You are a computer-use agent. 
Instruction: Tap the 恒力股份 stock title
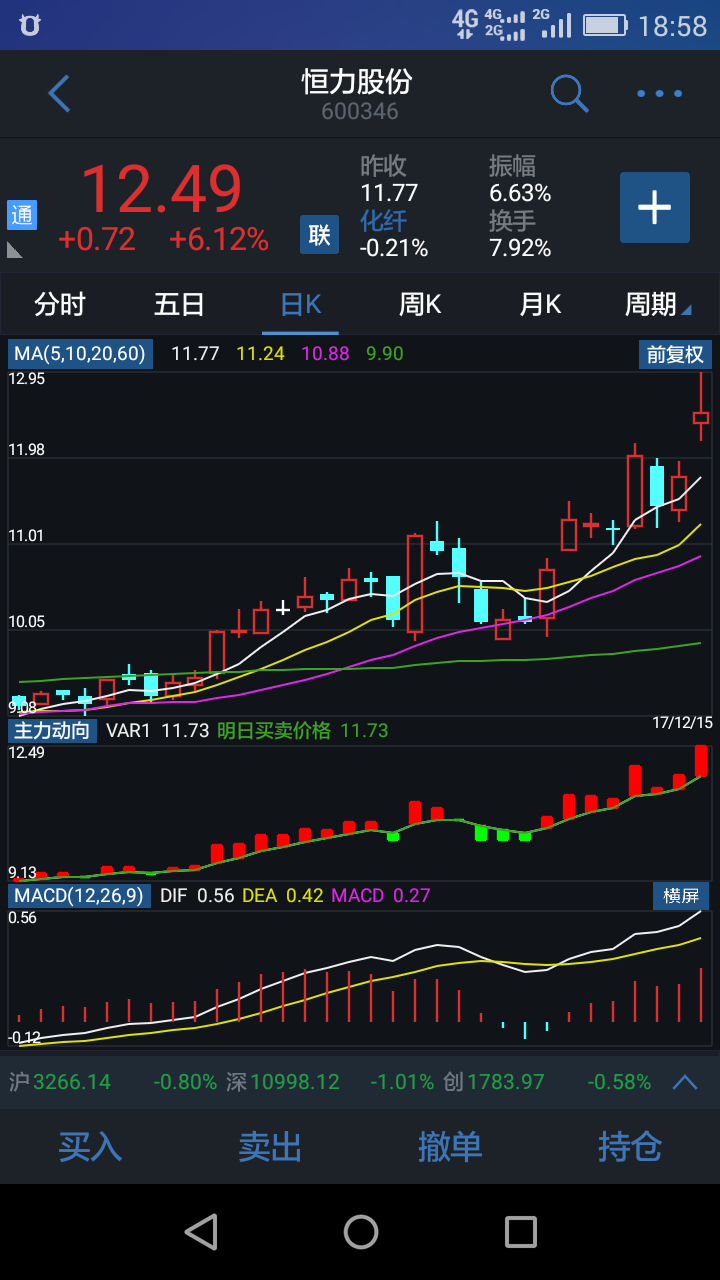pyautogui.click(x=358, y=81)
